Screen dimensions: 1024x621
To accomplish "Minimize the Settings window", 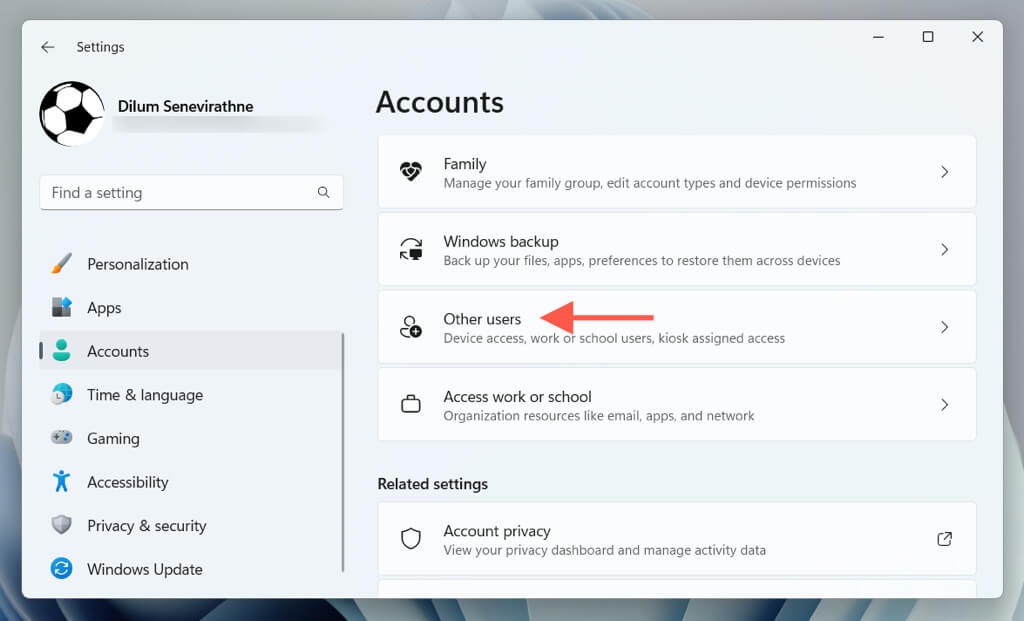I will pos(878,37).
